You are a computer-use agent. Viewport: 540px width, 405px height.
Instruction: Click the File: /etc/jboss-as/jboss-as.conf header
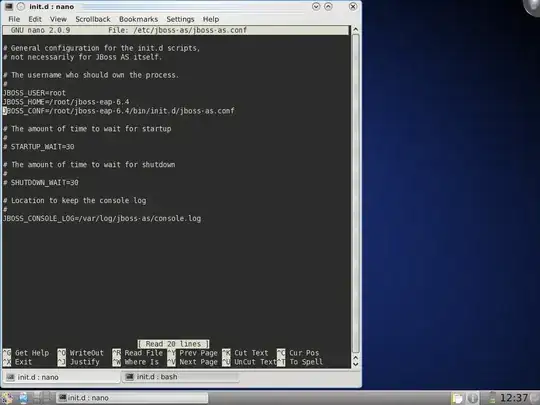(x=177, y=30)
